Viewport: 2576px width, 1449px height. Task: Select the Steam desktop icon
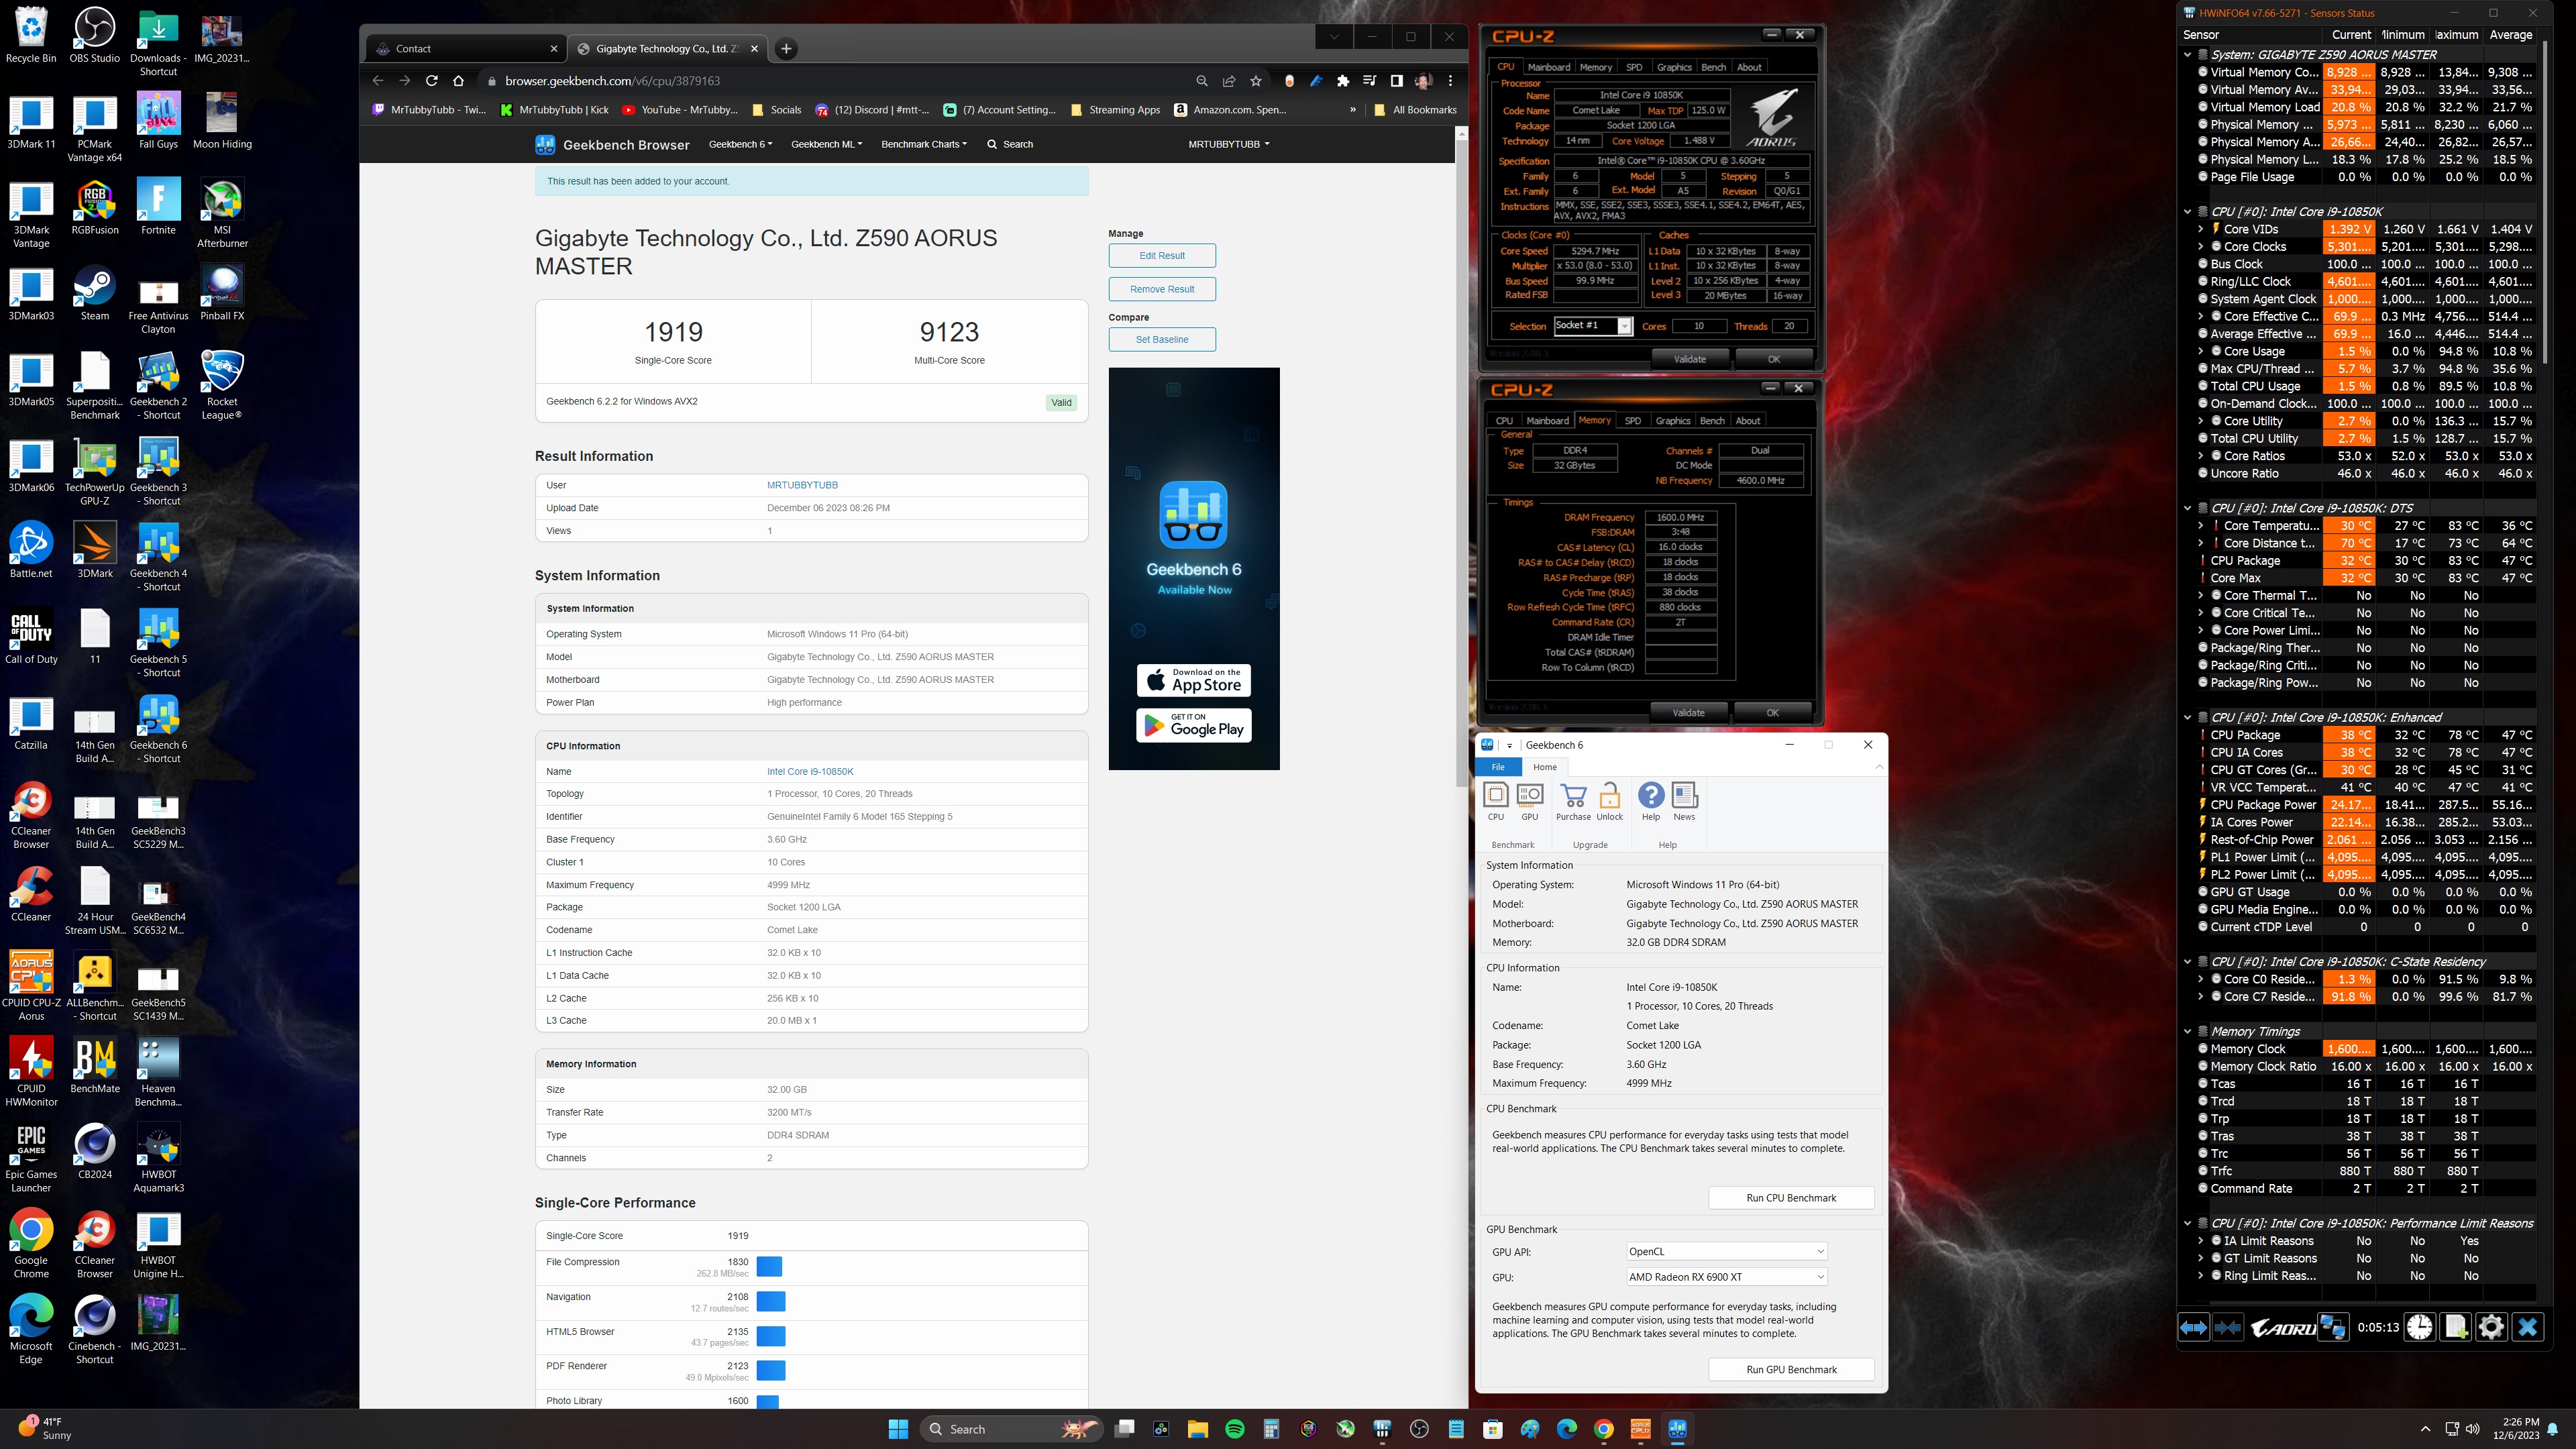tap(95, 292)
